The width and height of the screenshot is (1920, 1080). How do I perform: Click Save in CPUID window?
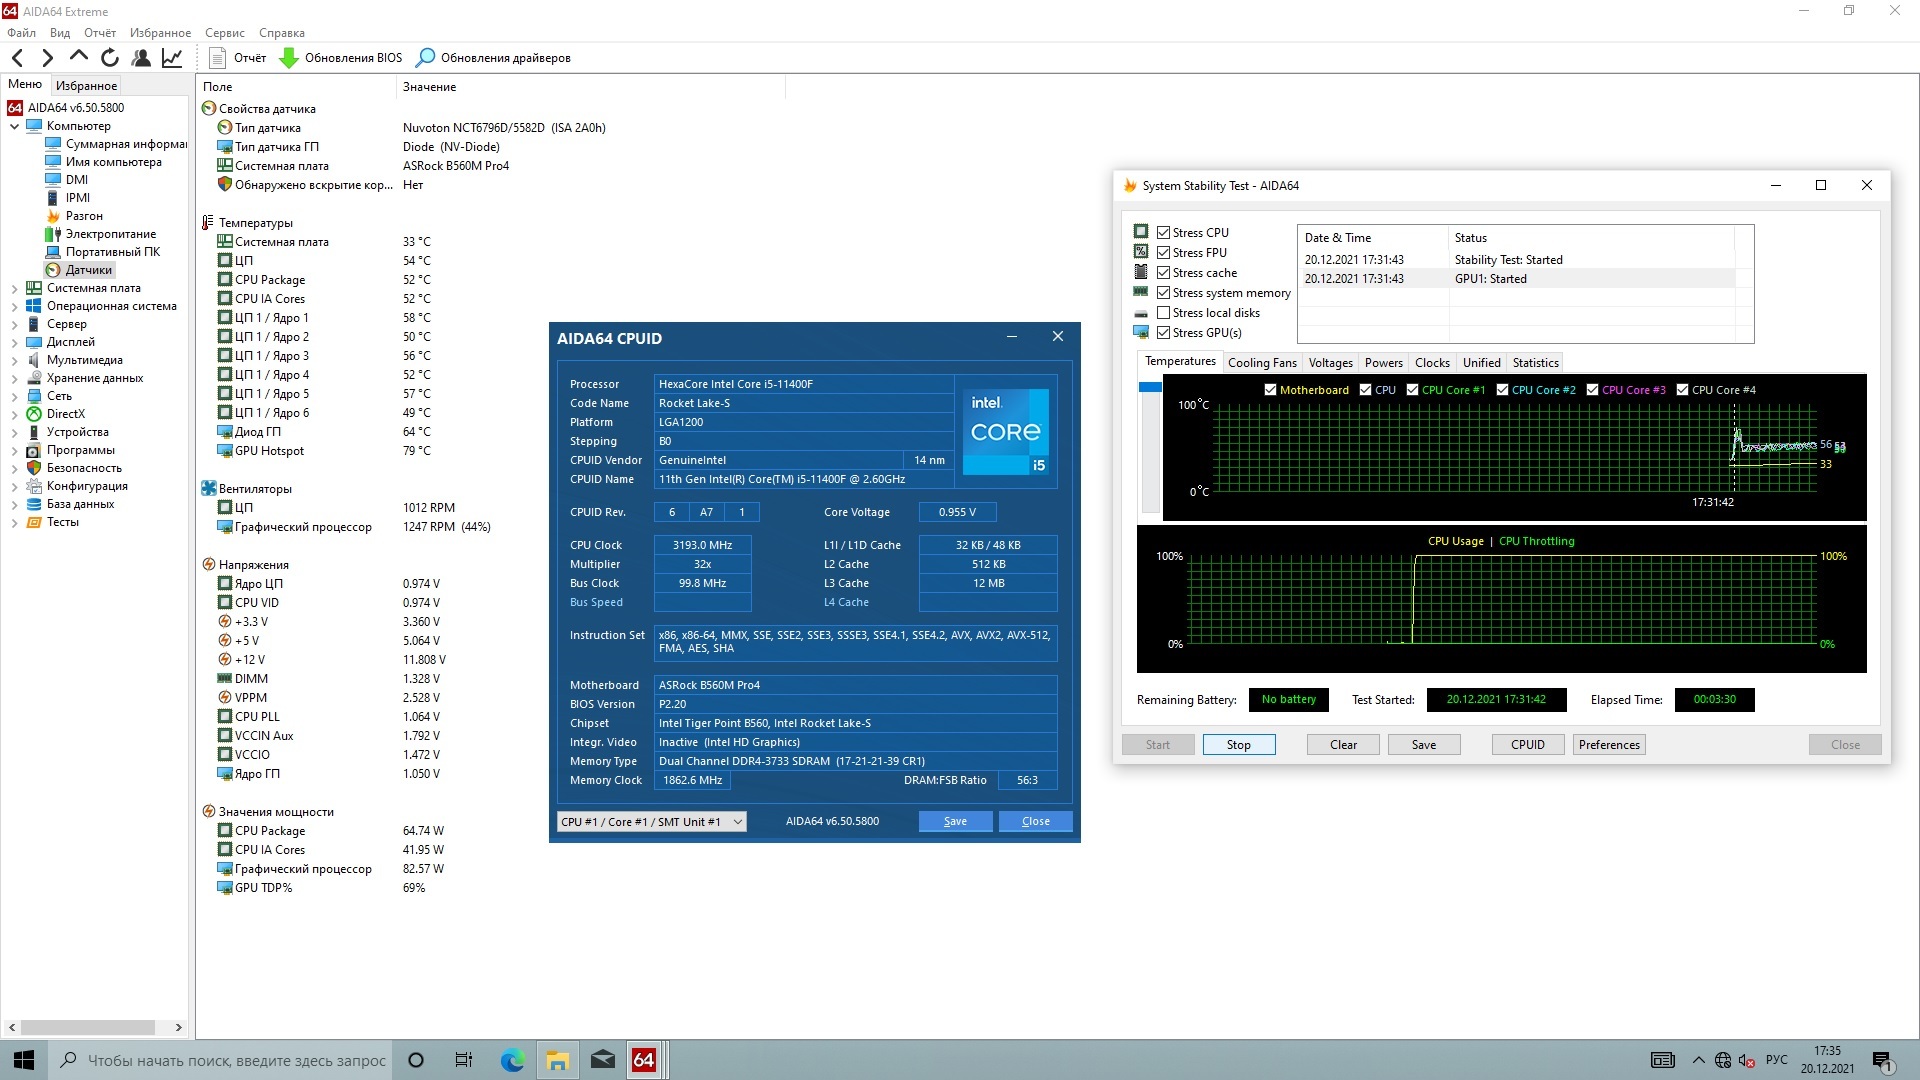point(955,822)
